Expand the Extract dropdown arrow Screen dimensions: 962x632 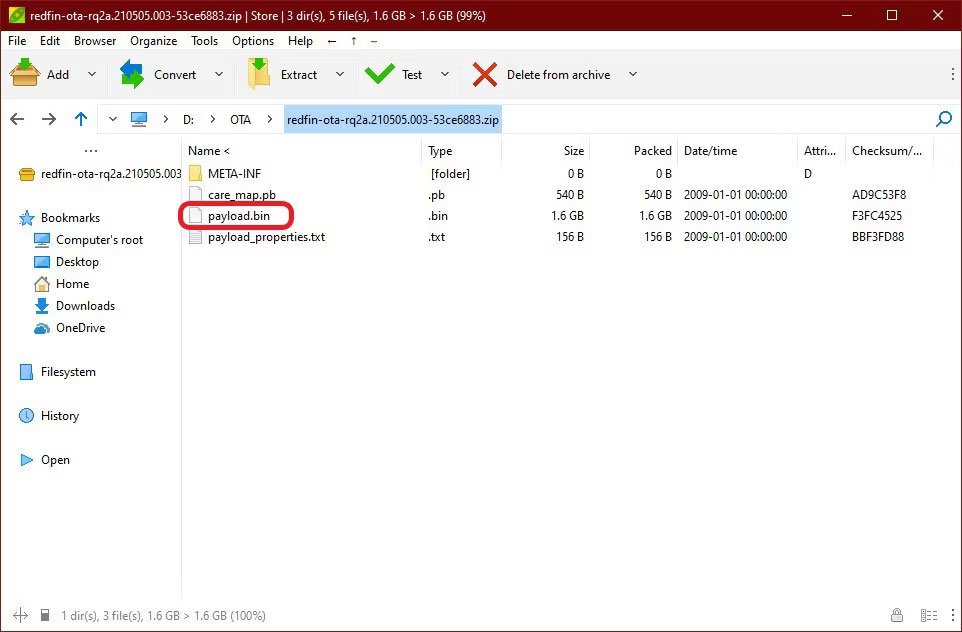click(x=340, y=74)
